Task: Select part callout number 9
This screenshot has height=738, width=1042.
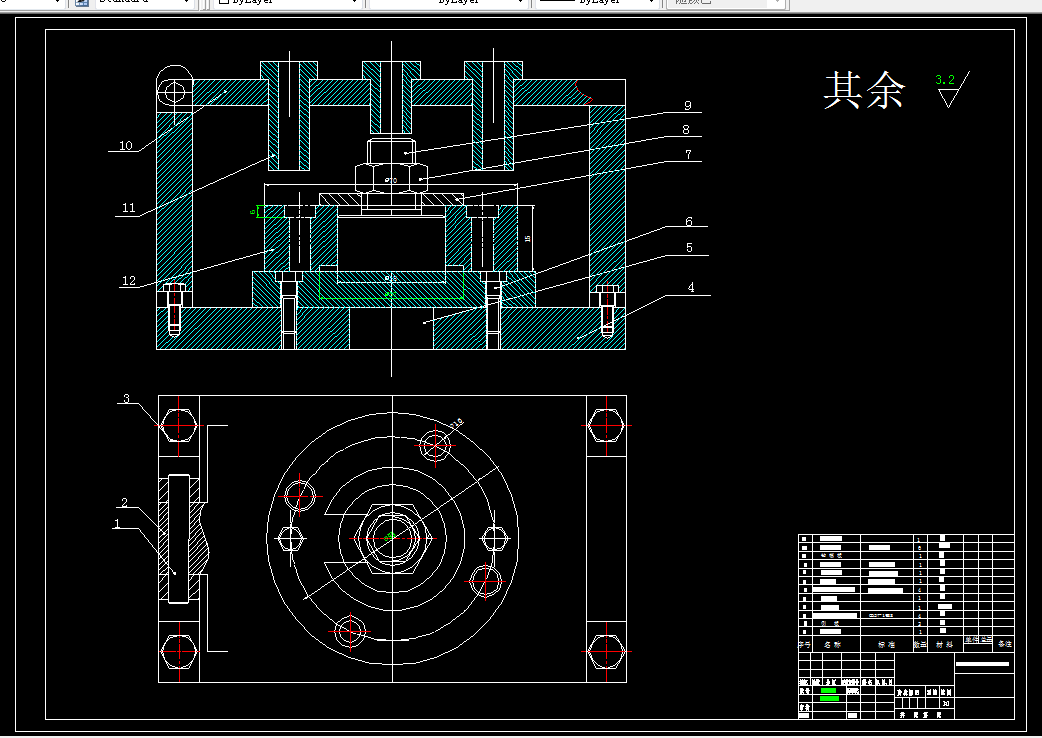Action: [688, 105]
